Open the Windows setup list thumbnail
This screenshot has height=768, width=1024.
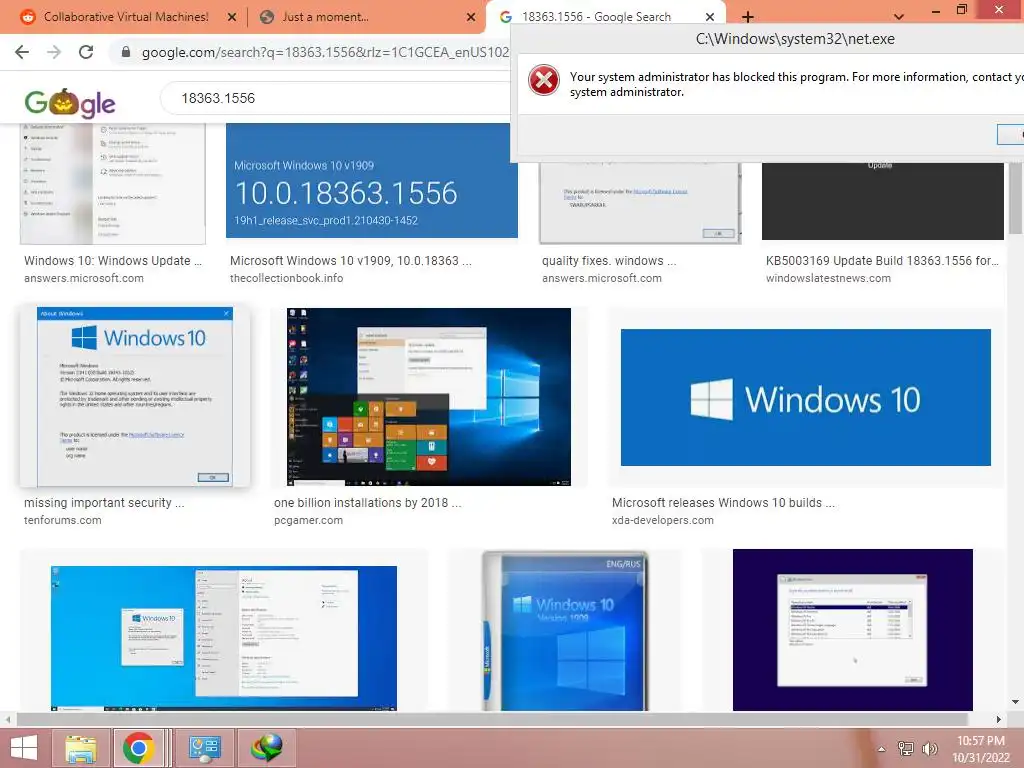852,630
